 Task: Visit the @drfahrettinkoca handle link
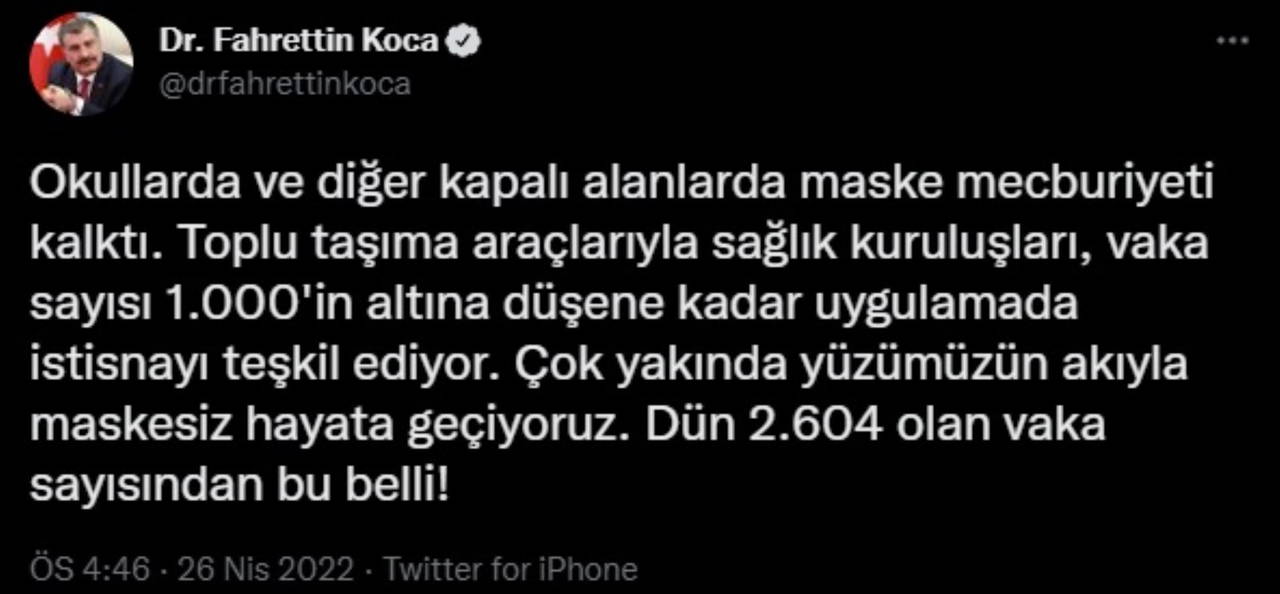pyautogui.click(x=284, y=84)
